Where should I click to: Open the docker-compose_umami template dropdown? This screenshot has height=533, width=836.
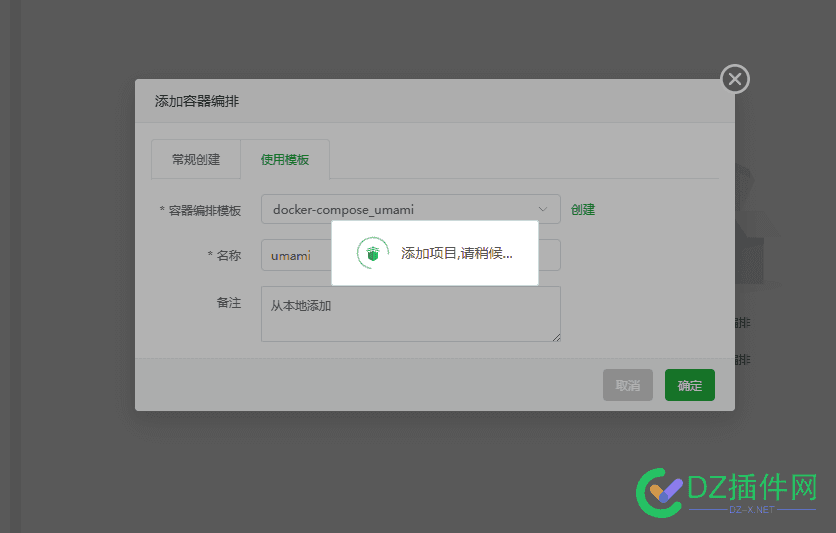tap(411, 209)
